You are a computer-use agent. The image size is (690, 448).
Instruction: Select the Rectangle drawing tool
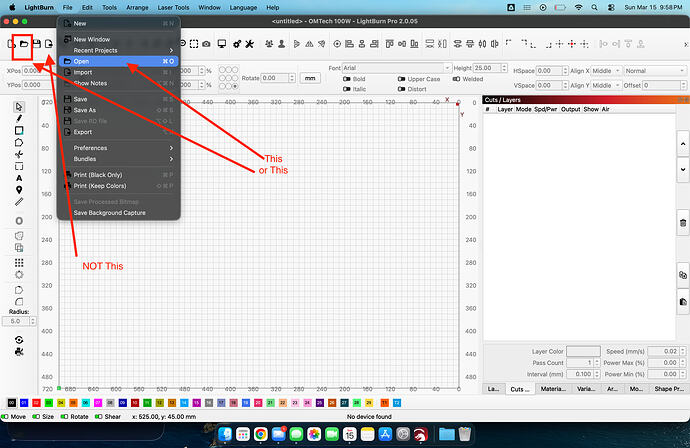click(x=19, y=131)
